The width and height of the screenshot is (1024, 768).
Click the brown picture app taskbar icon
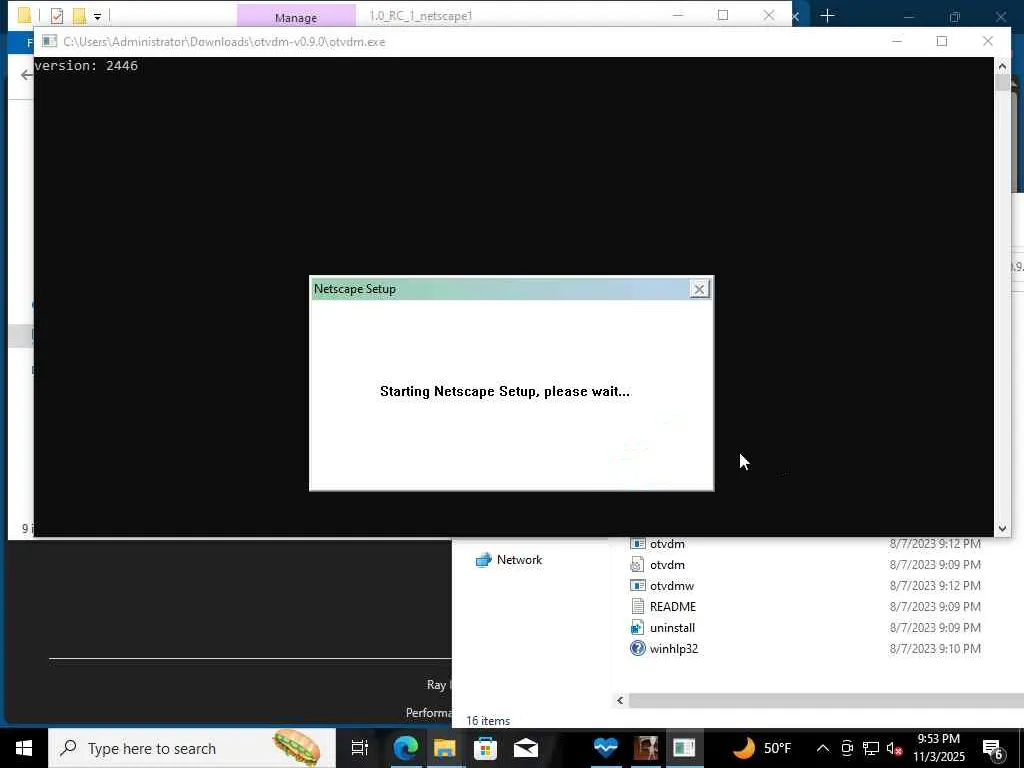[645, 748]
